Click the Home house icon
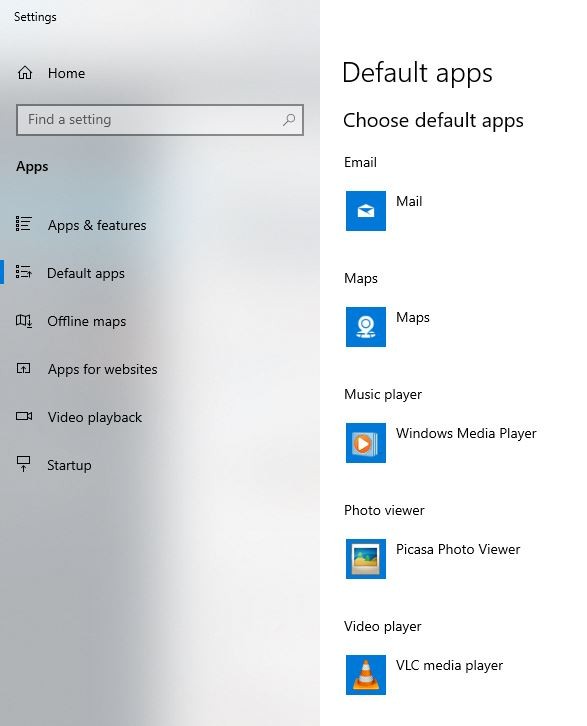587x726 pixels. tap(25, 73)
